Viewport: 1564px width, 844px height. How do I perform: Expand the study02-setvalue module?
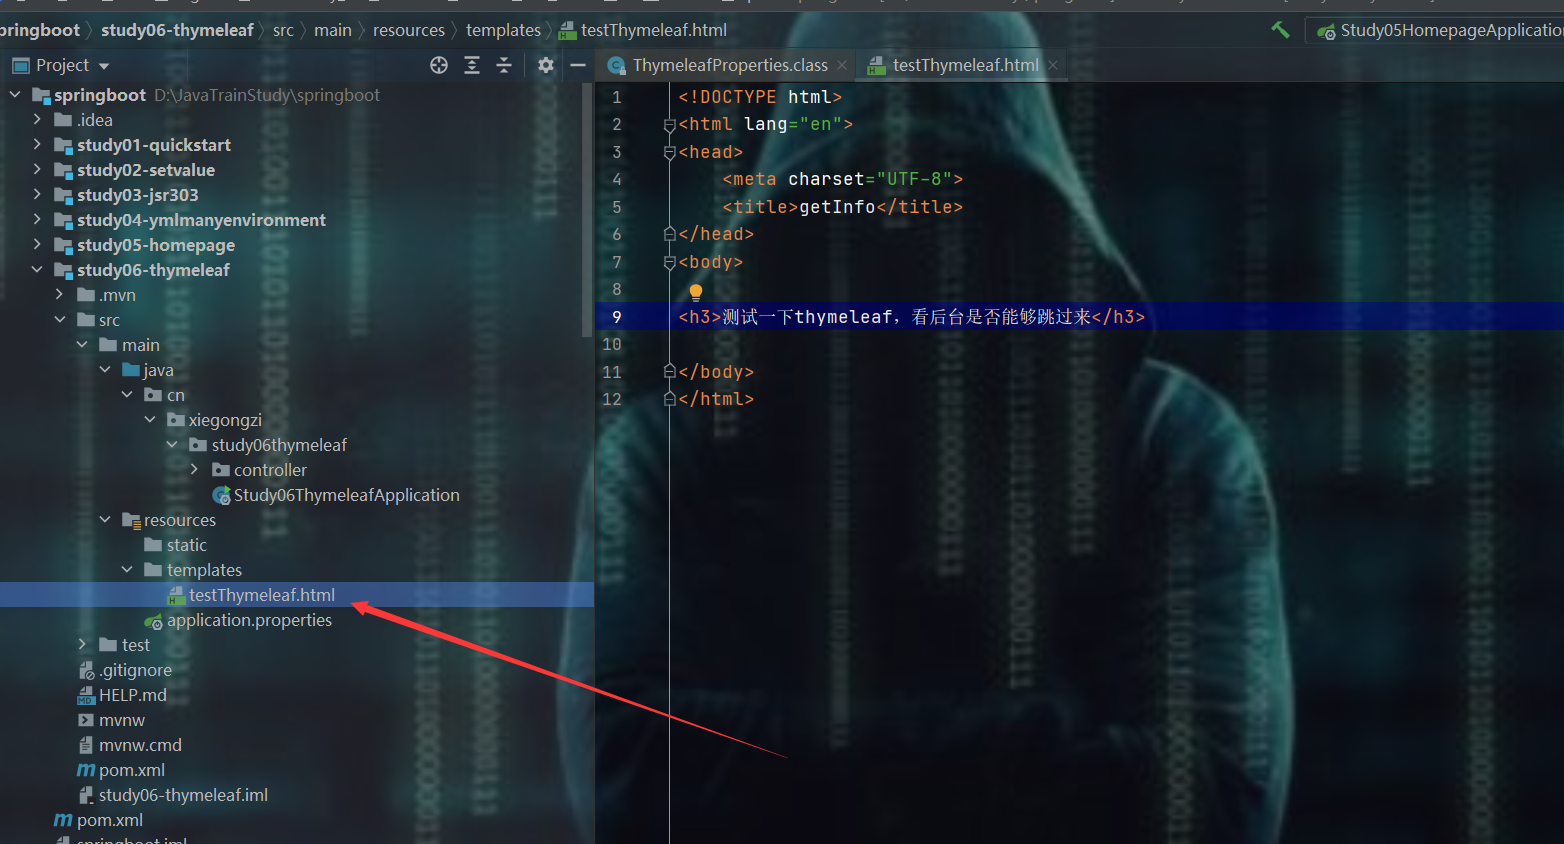pyautogui.click(x=37, y=170)
